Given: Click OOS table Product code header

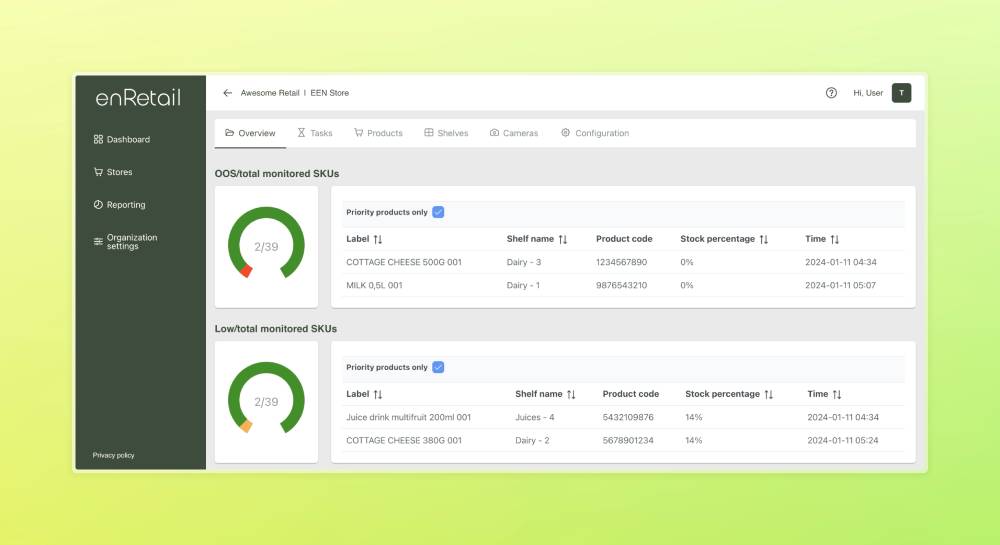Looking at the screenshot, I should pyautogui.click(x=624, y=239).
